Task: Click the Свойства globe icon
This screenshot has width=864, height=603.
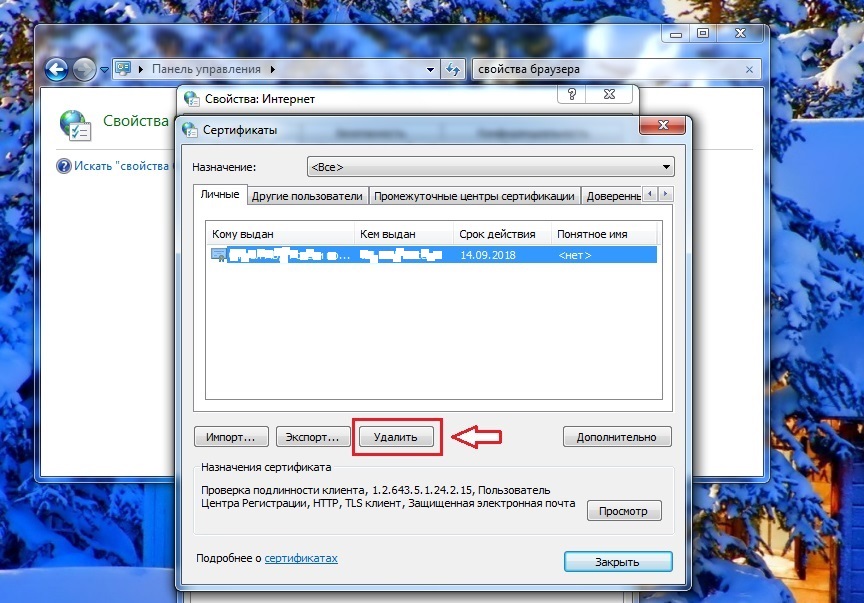Action: (x=75, y=123)
